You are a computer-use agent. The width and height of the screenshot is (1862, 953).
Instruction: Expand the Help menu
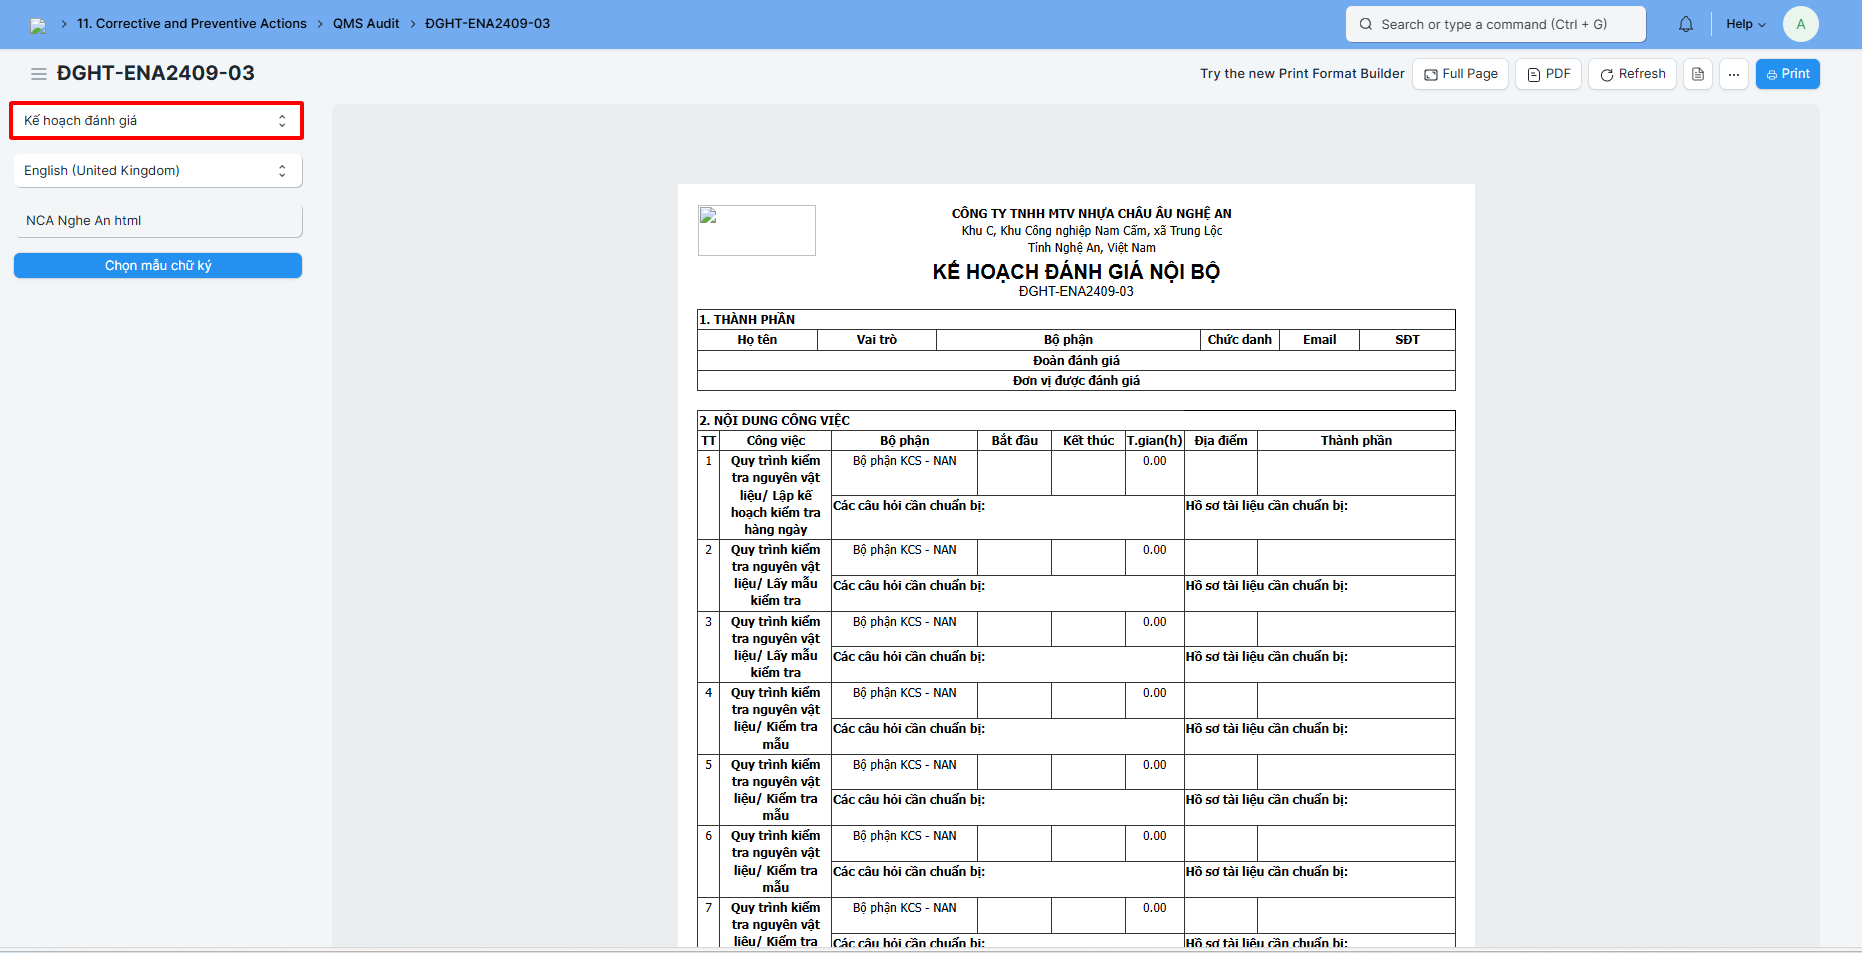1745,24
